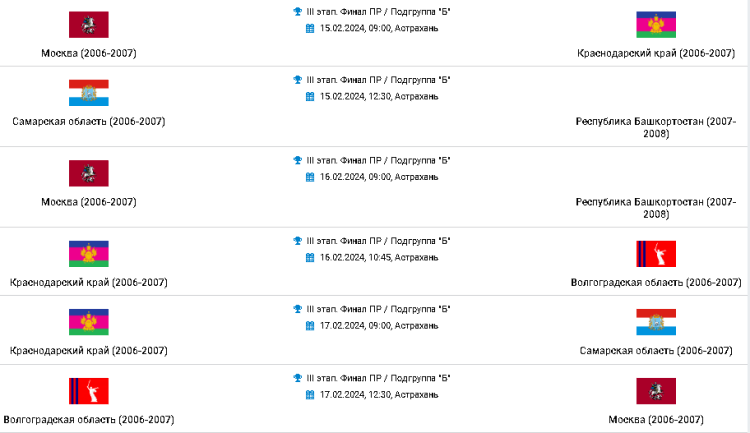Click the stage label above 16.02.2024, 09:00
750x433 pixels.
(378, 160)
